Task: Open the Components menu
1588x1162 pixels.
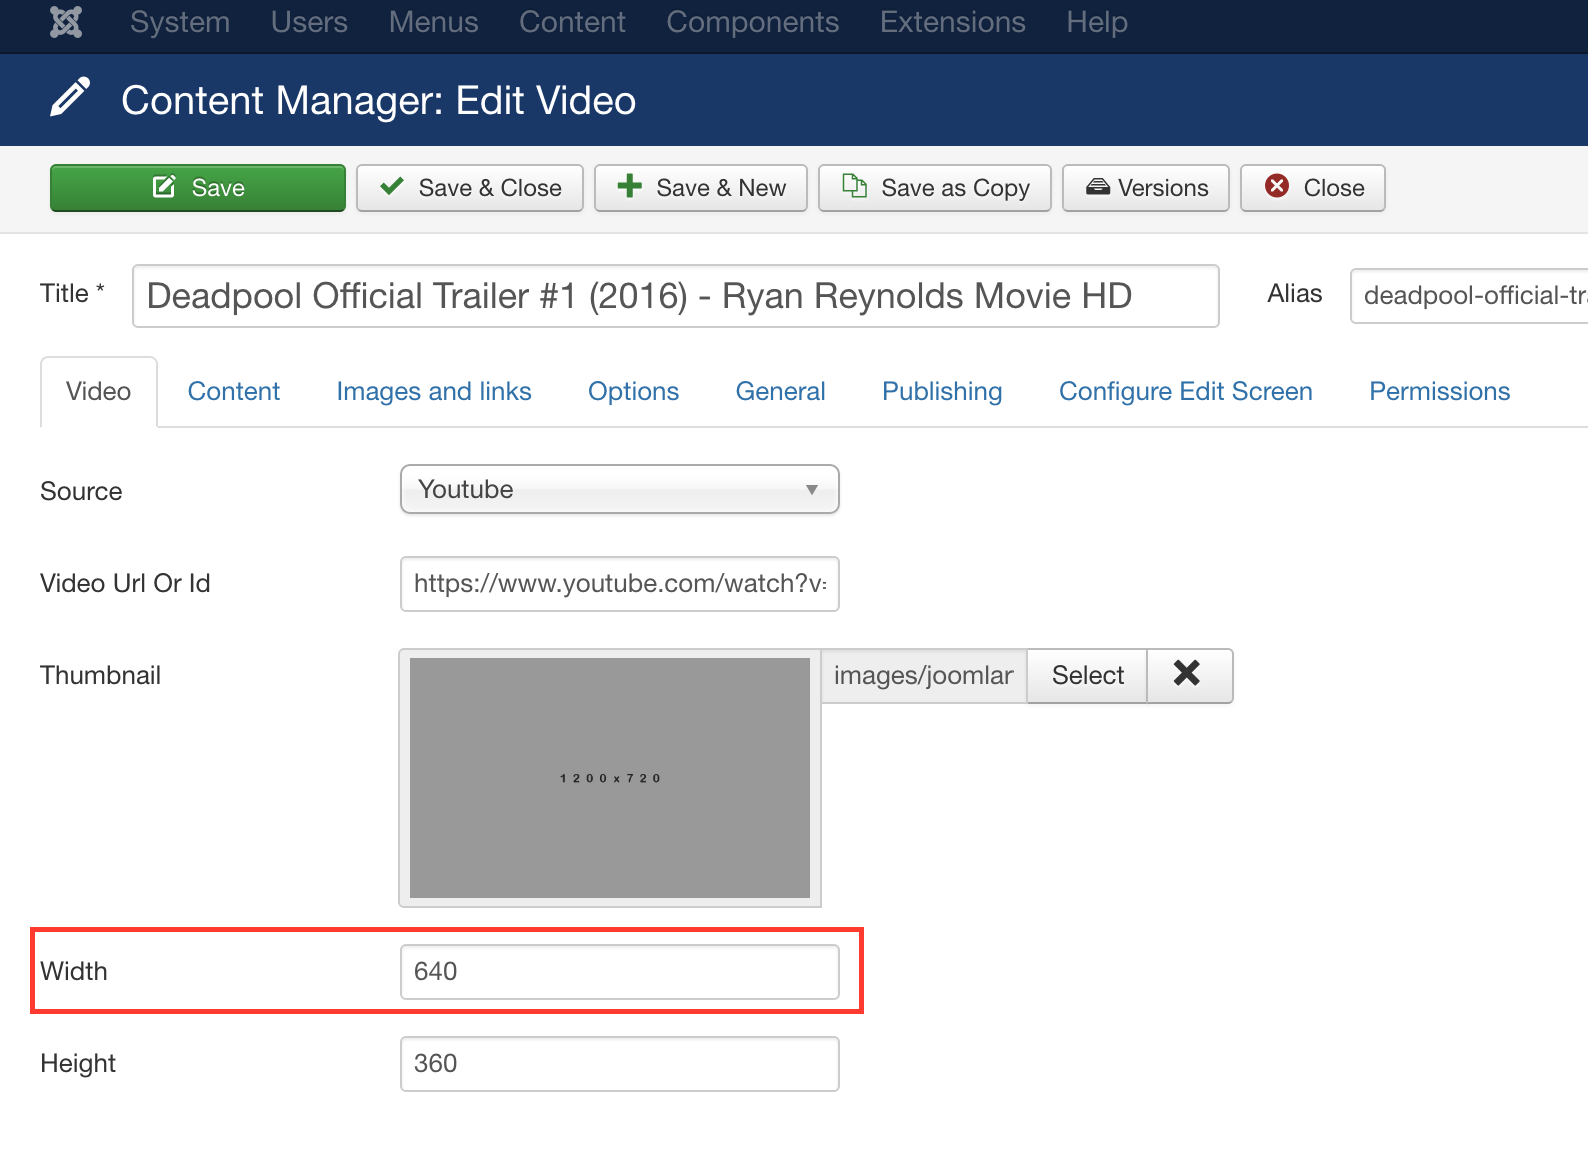Action: tap(752, 22)
